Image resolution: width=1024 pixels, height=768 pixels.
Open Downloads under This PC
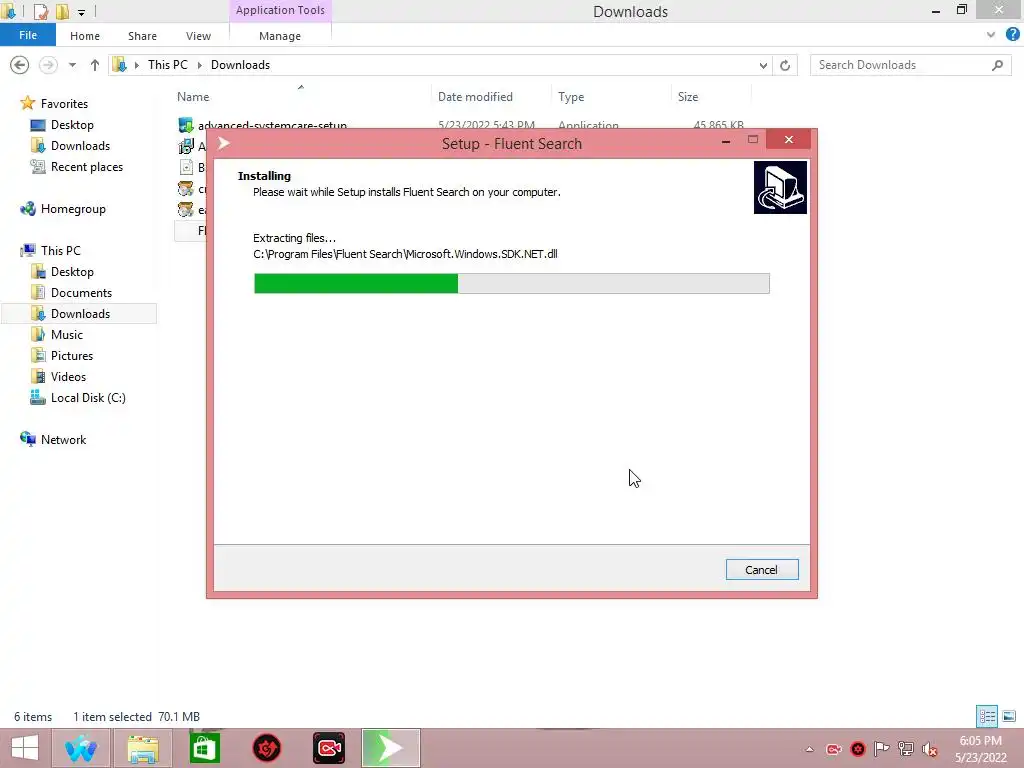point(80,313)
